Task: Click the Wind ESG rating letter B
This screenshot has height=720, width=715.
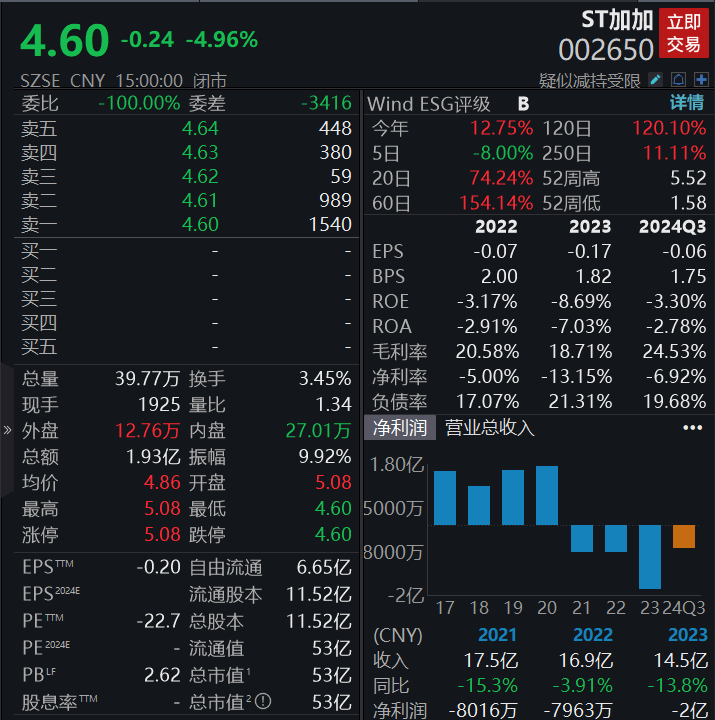Action: click(524, 104)
